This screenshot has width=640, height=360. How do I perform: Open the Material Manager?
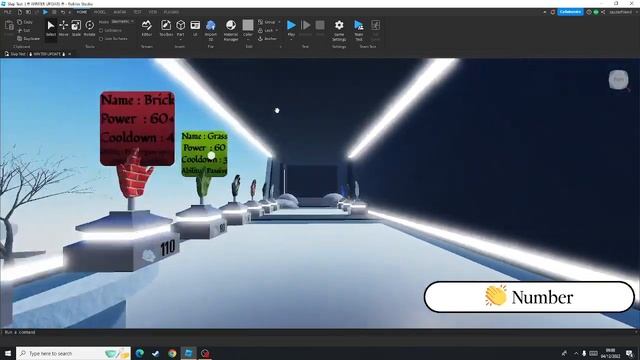[231, 30]
